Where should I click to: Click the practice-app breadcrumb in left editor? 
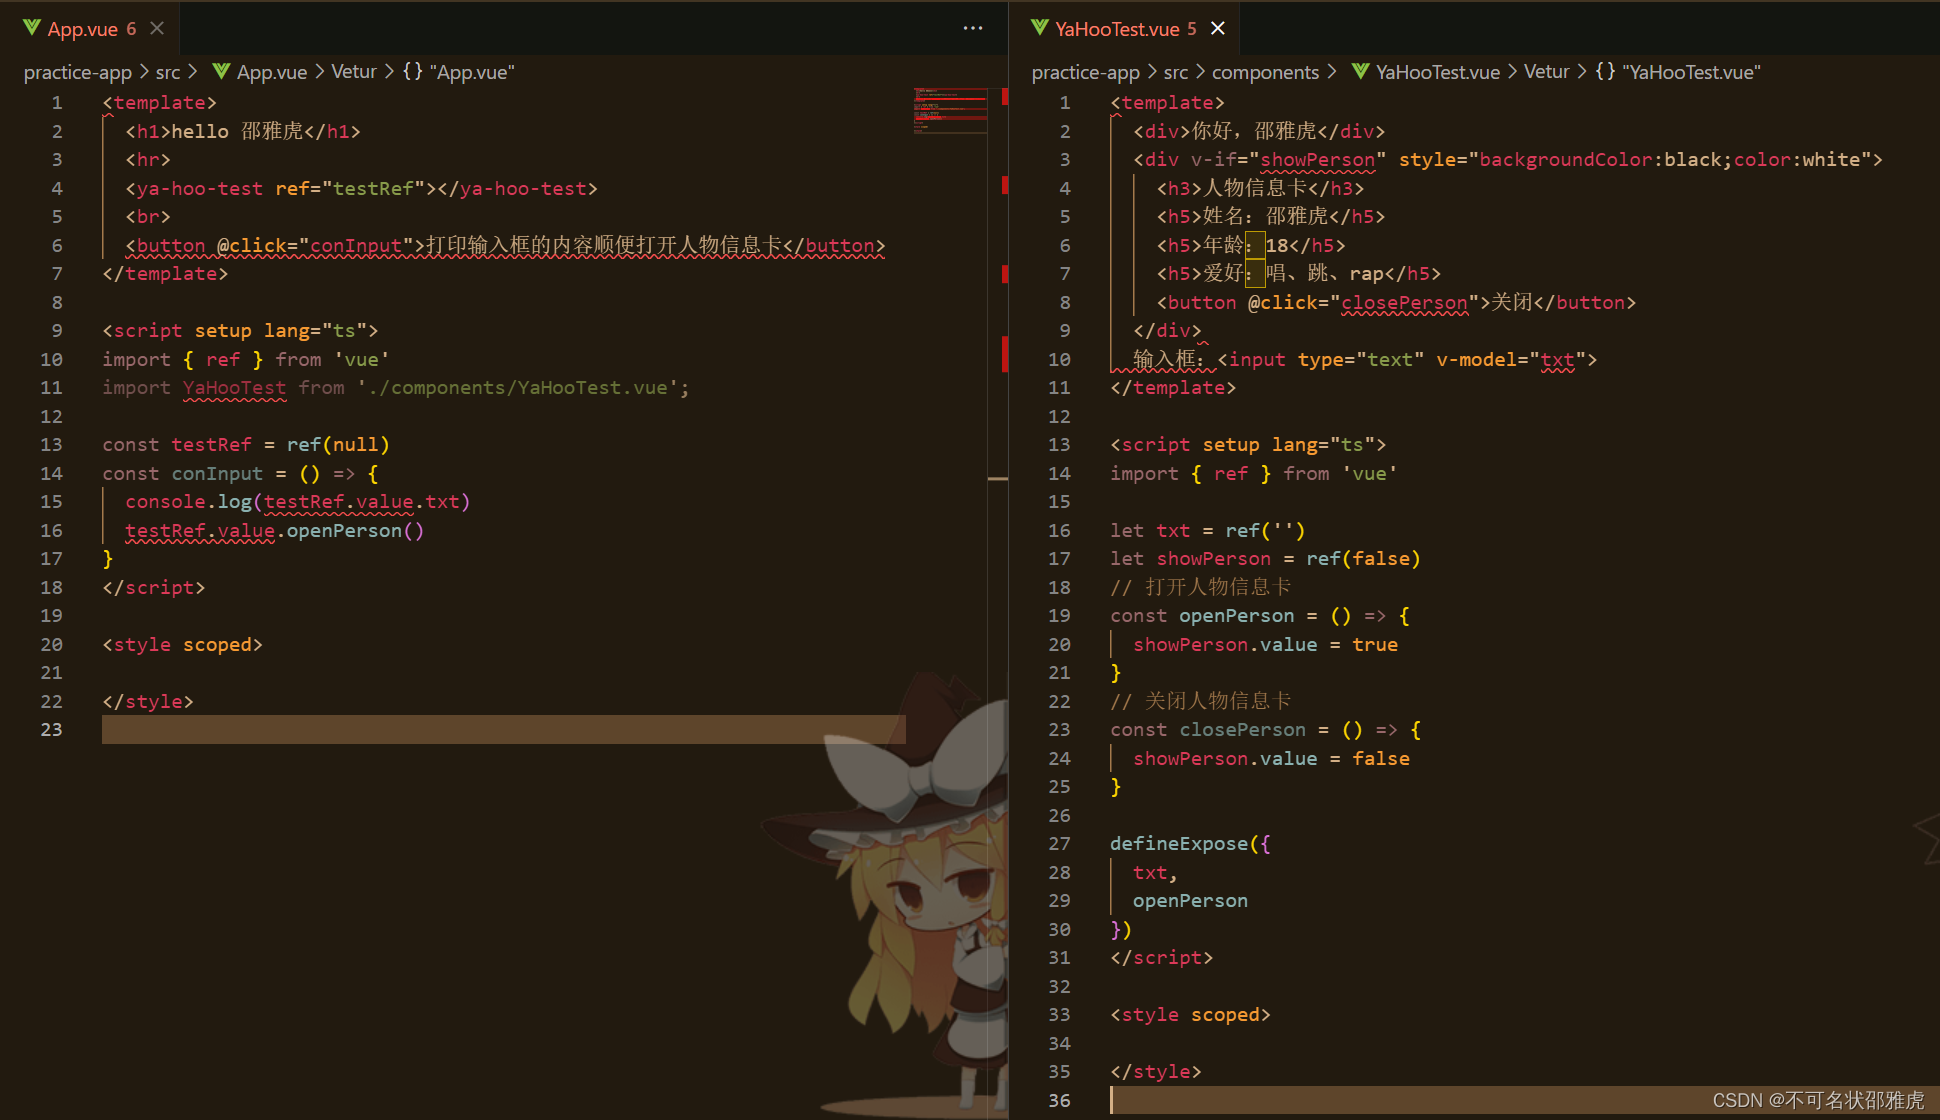pos(78,72)
